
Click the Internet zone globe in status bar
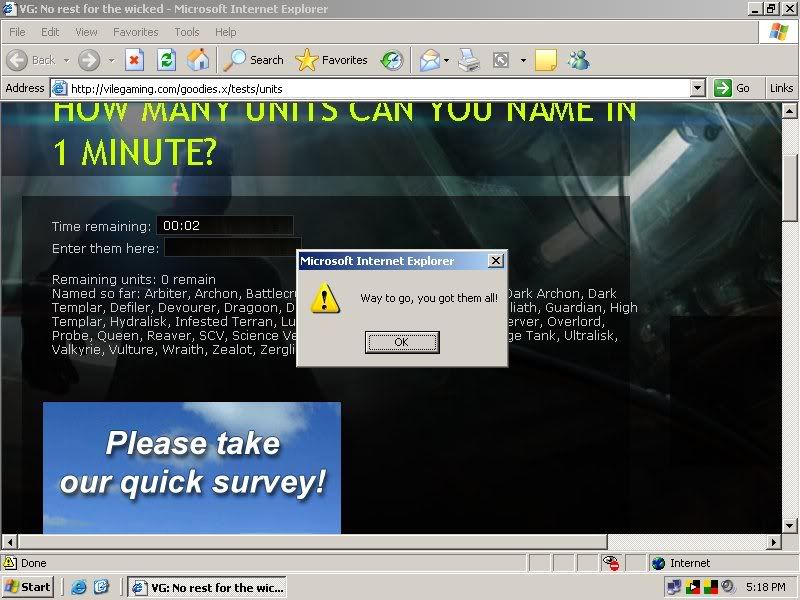pyautogui.click(x=658, y=563)
